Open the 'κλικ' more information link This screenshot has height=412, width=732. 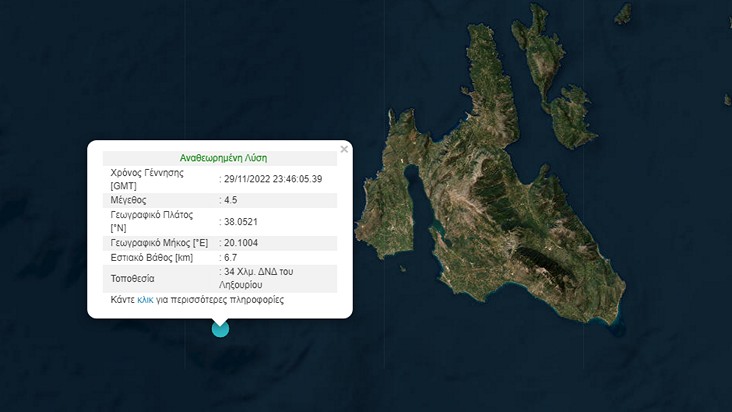coord(145,299)
